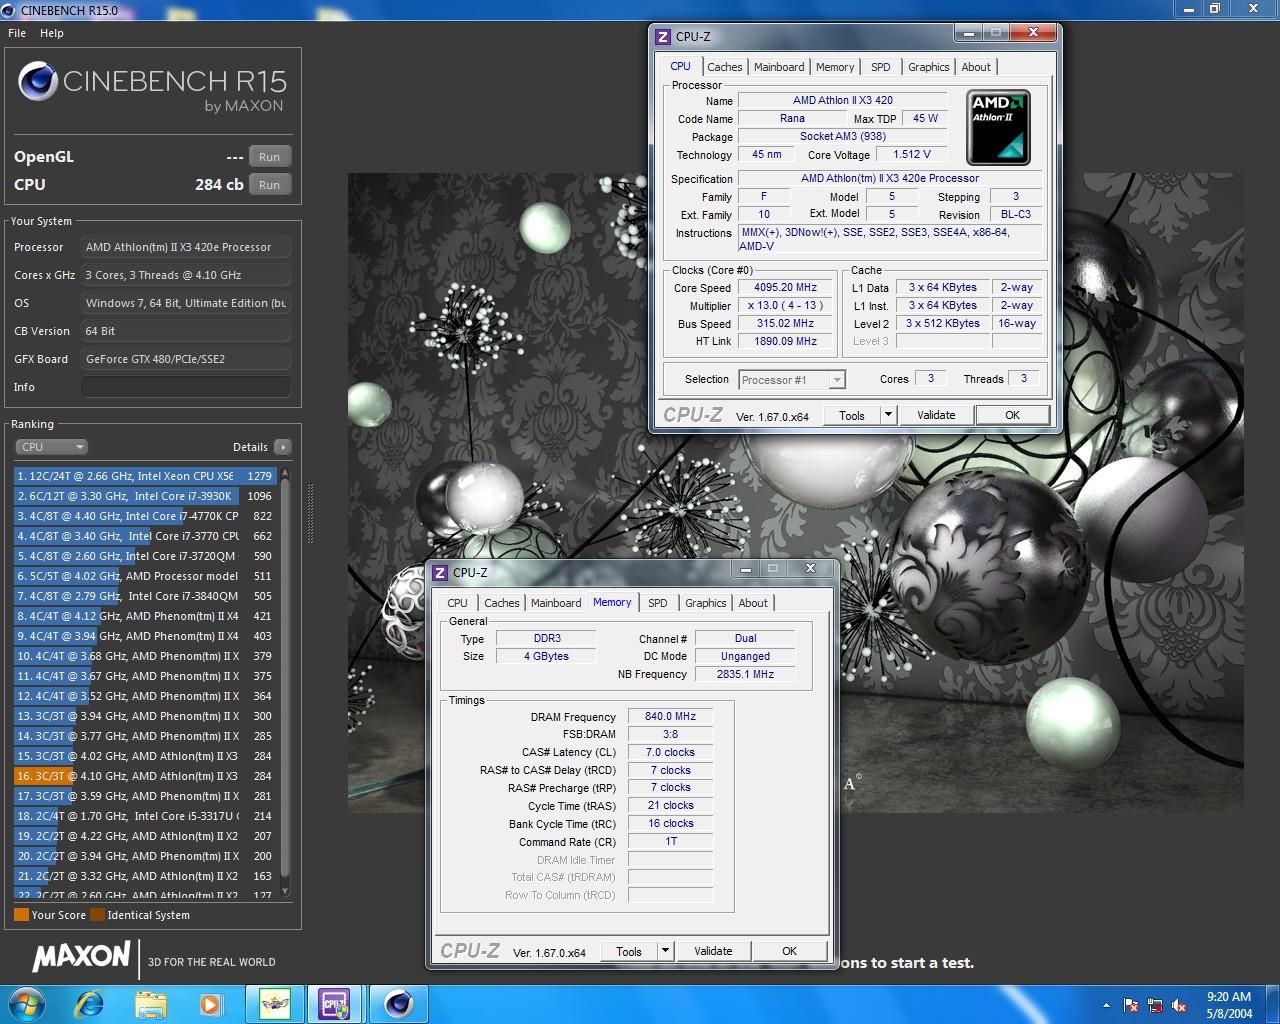Click Bus Speed value 315.02 MHz
Image resolution: width=1280 pixels, height=1024 pixels.
tap(785, 323)
